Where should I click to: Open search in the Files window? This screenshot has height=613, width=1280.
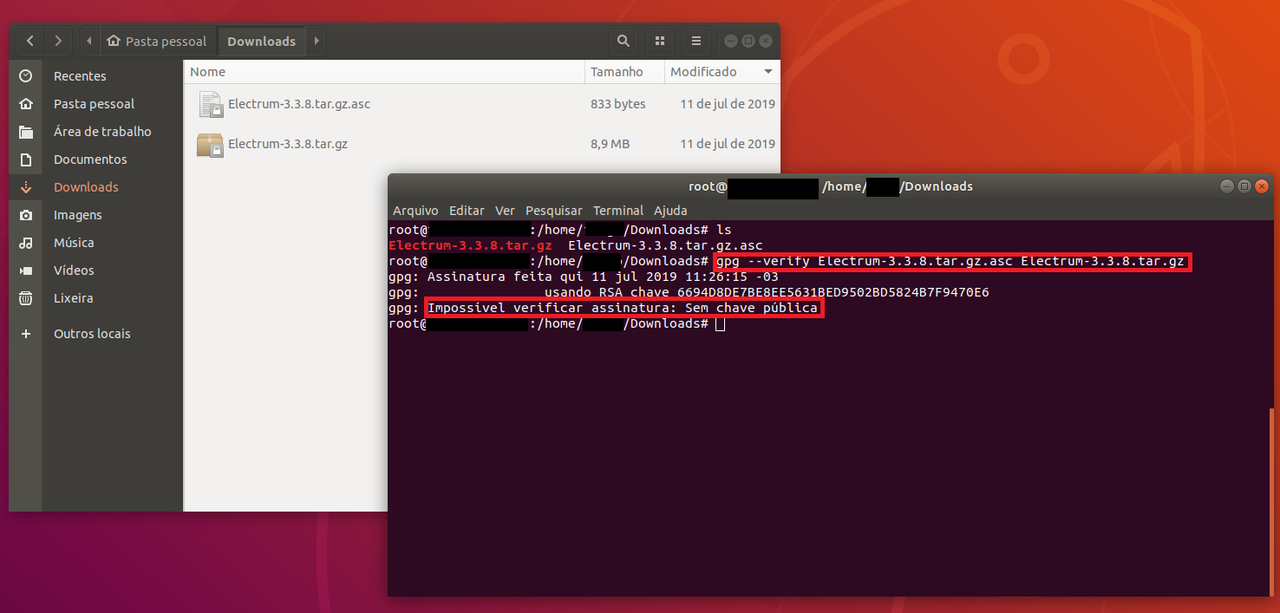[623, 41]
